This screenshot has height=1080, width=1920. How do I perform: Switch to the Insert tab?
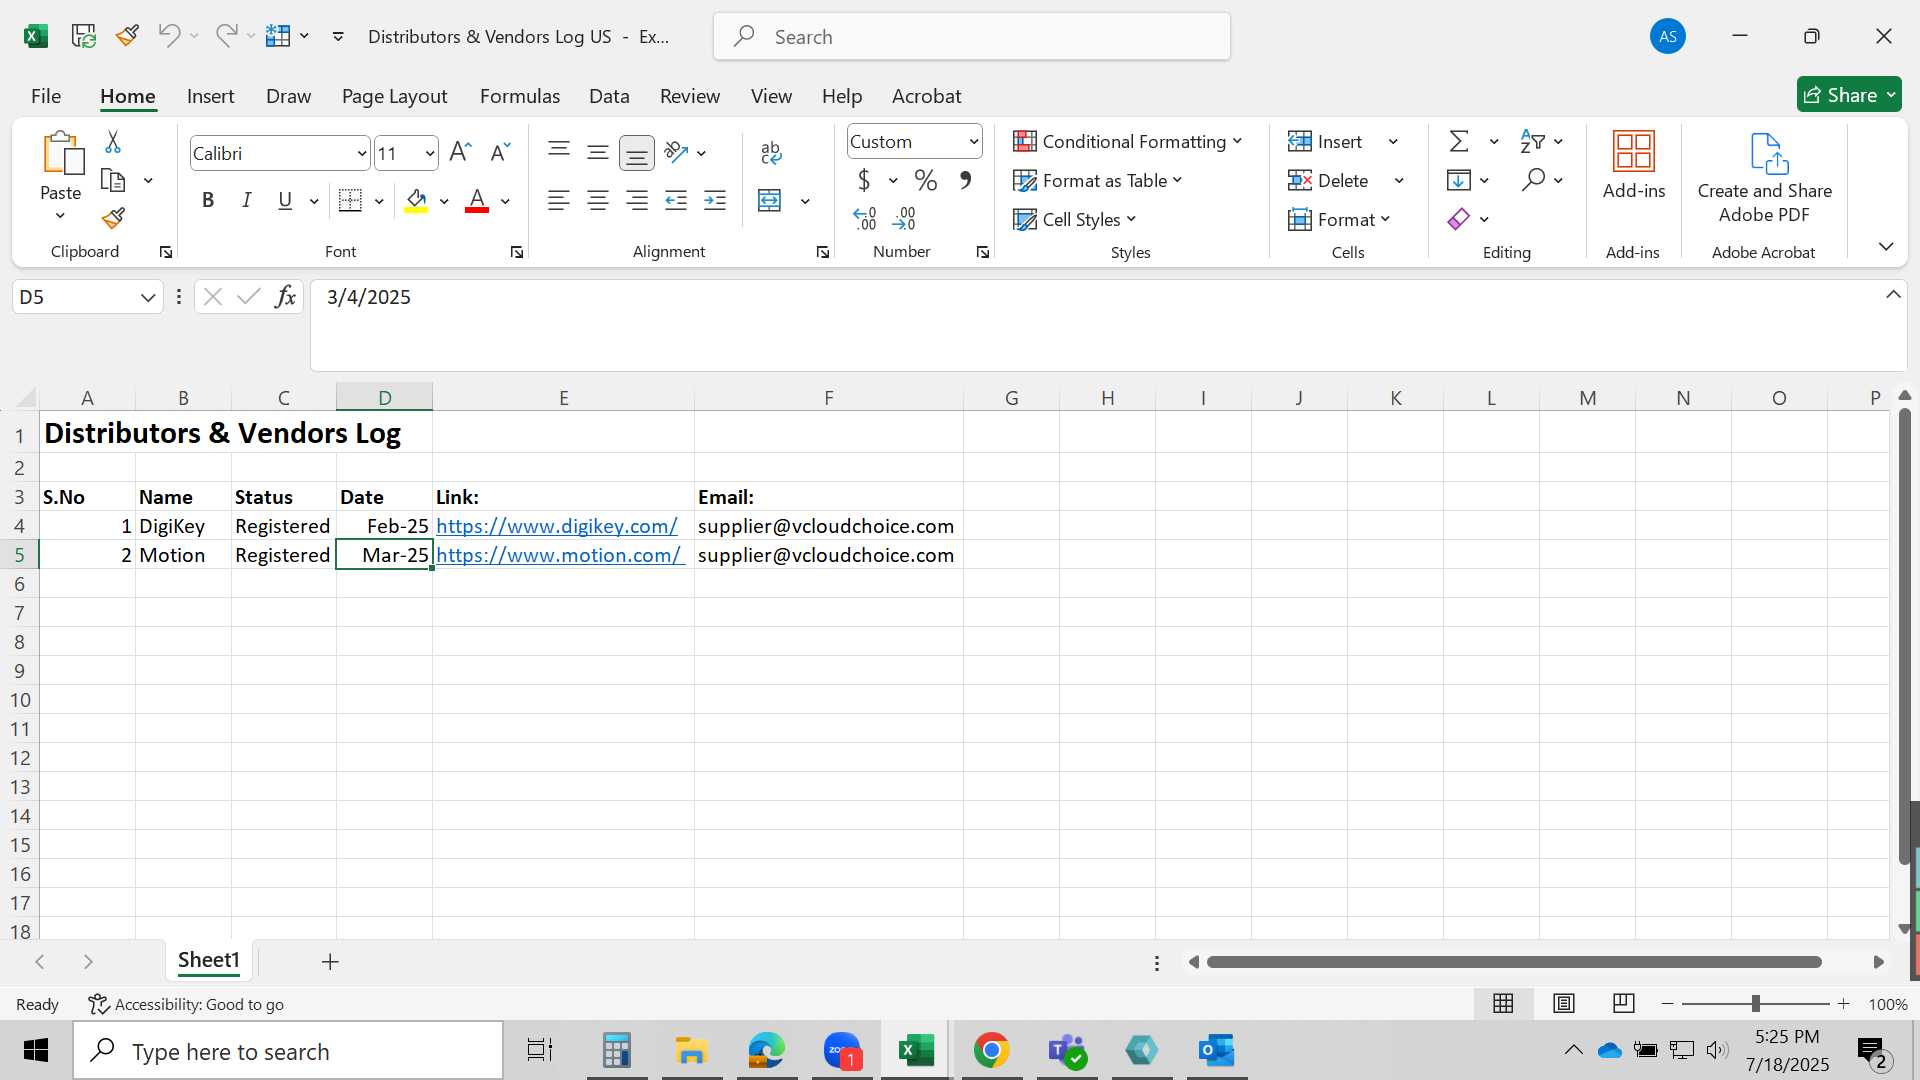210,96
